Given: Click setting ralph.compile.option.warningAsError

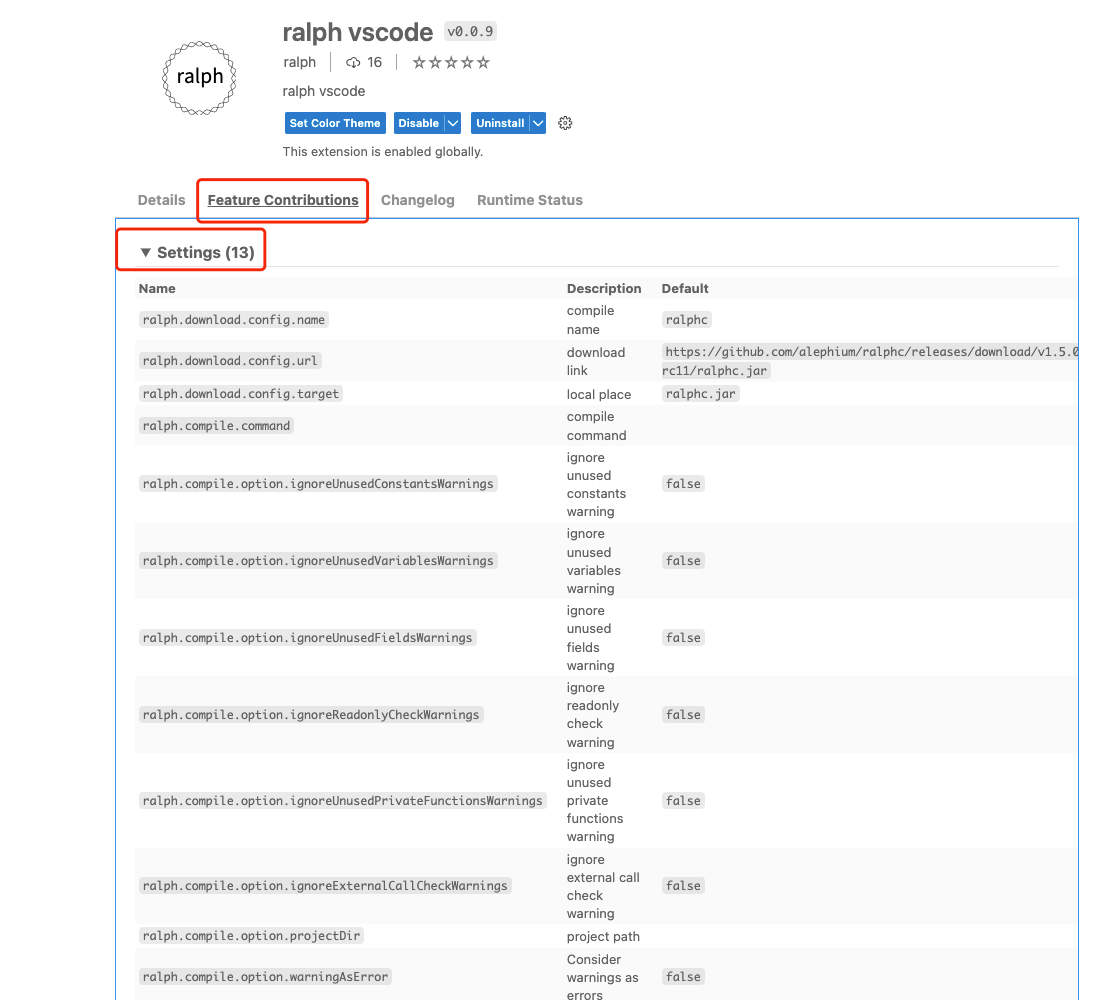Looking at the screenshot, I should coord(265,977).
